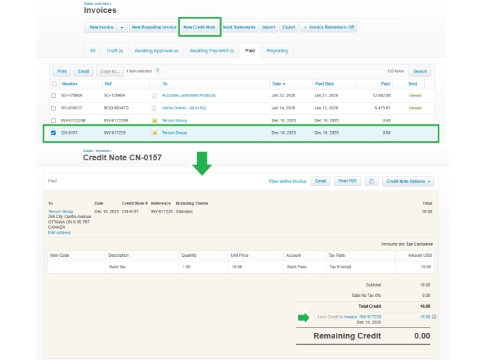Viewport: 480px width, 360px height.
Task: Tick the checkbox for the SO-17890A row
Action: click(53, 96)
